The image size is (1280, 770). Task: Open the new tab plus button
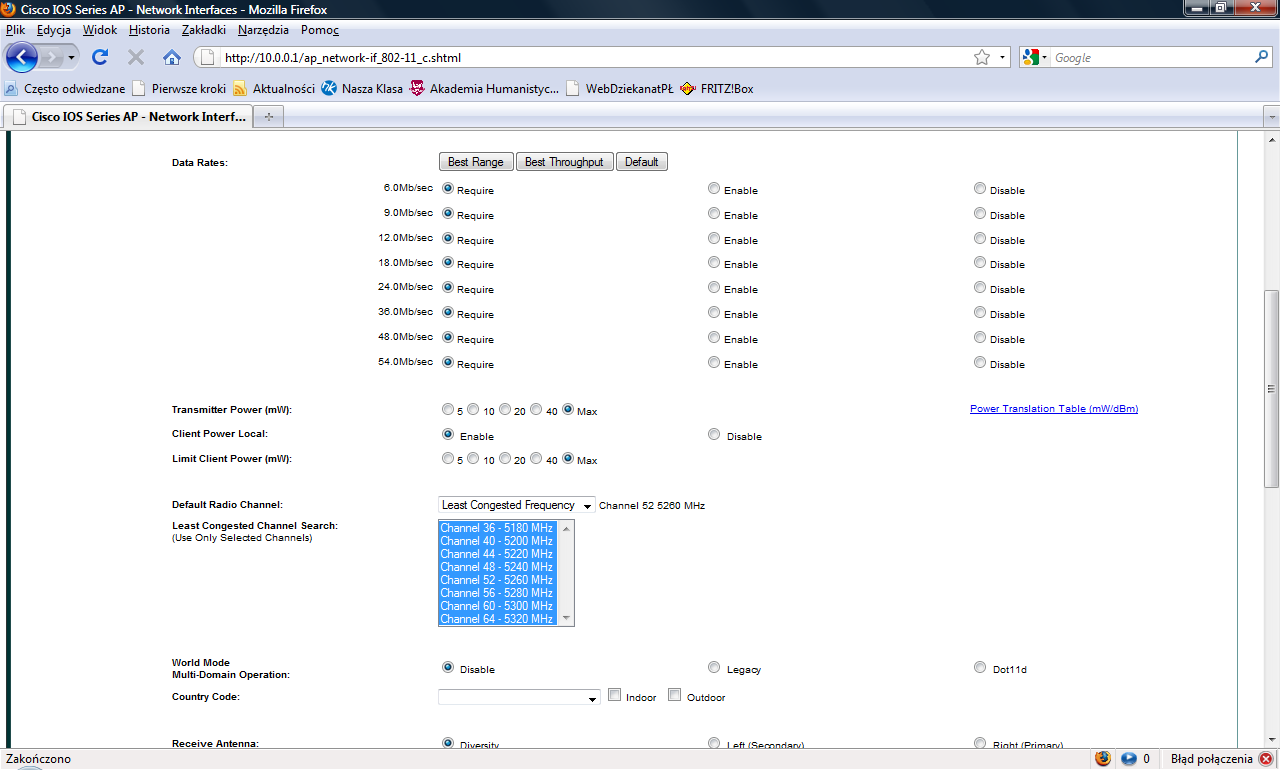[x=268, y=117]
